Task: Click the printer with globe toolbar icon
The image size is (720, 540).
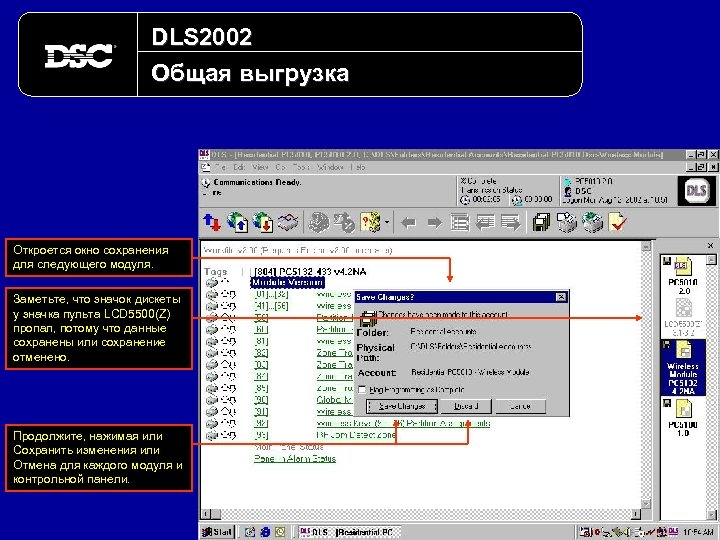Action: [592, 222]
